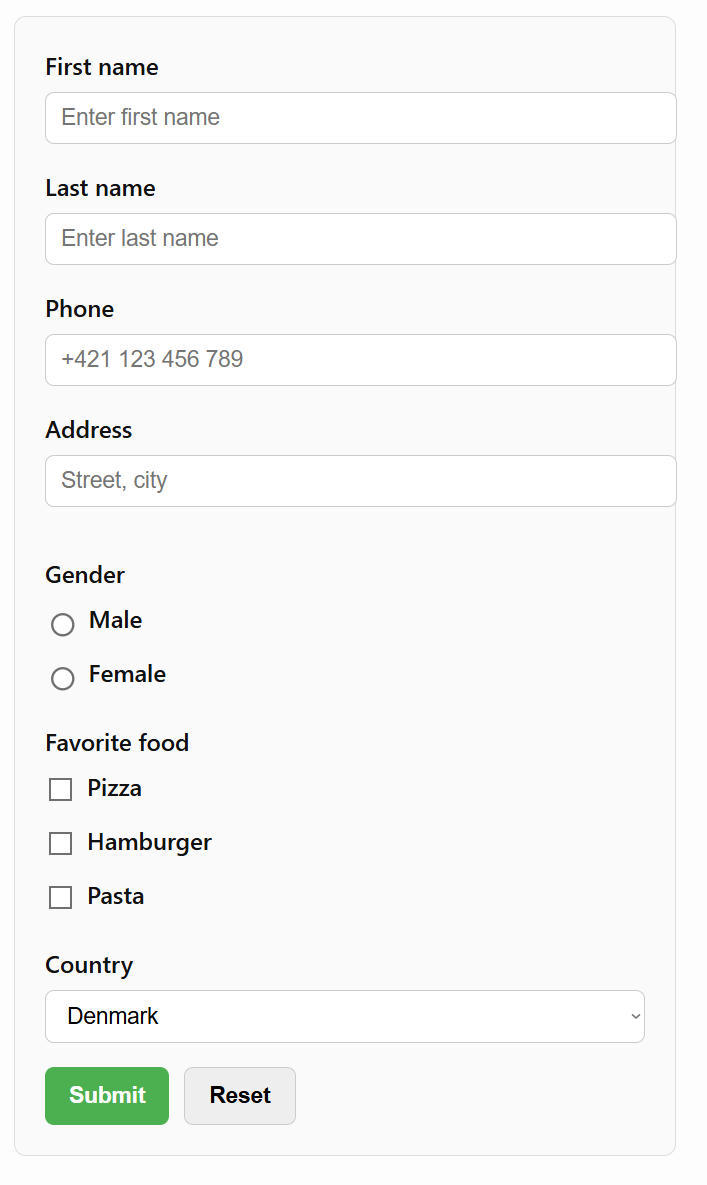The width and height of the screenshot is (707, 1185).
Task: Click the Gender section heading
Action: click(85, 575)
